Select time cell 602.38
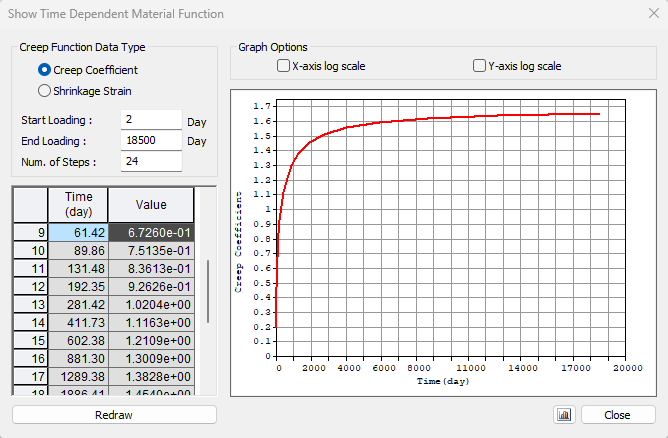 [78, 340]
